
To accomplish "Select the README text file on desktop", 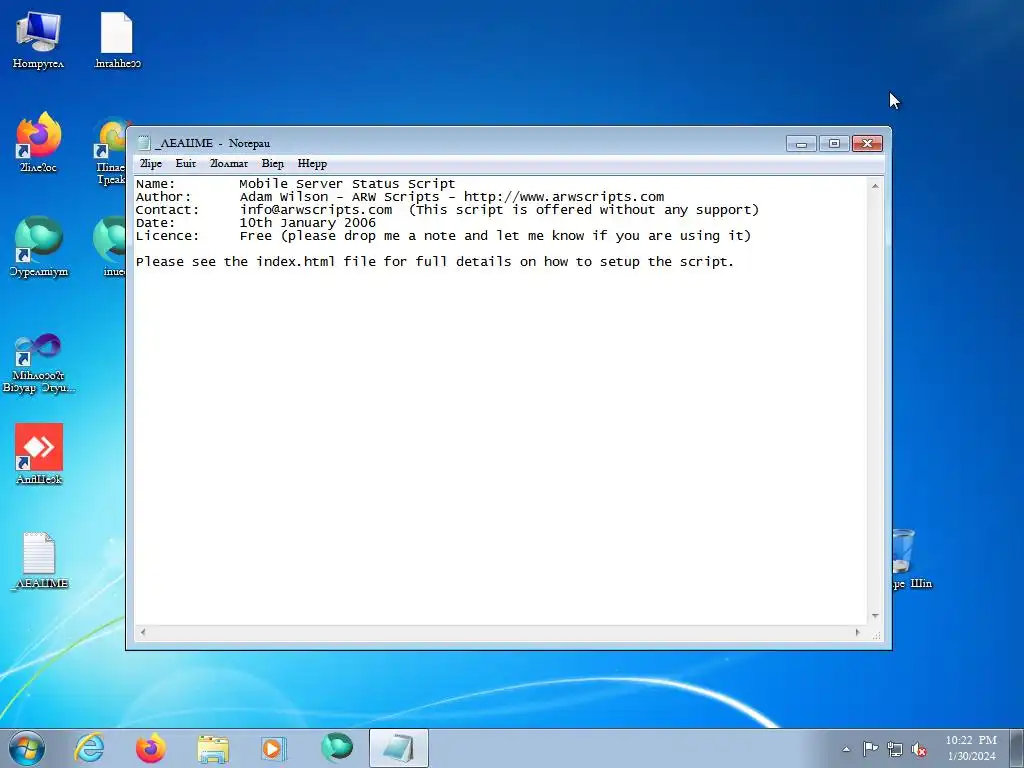I will coord(39,560).
